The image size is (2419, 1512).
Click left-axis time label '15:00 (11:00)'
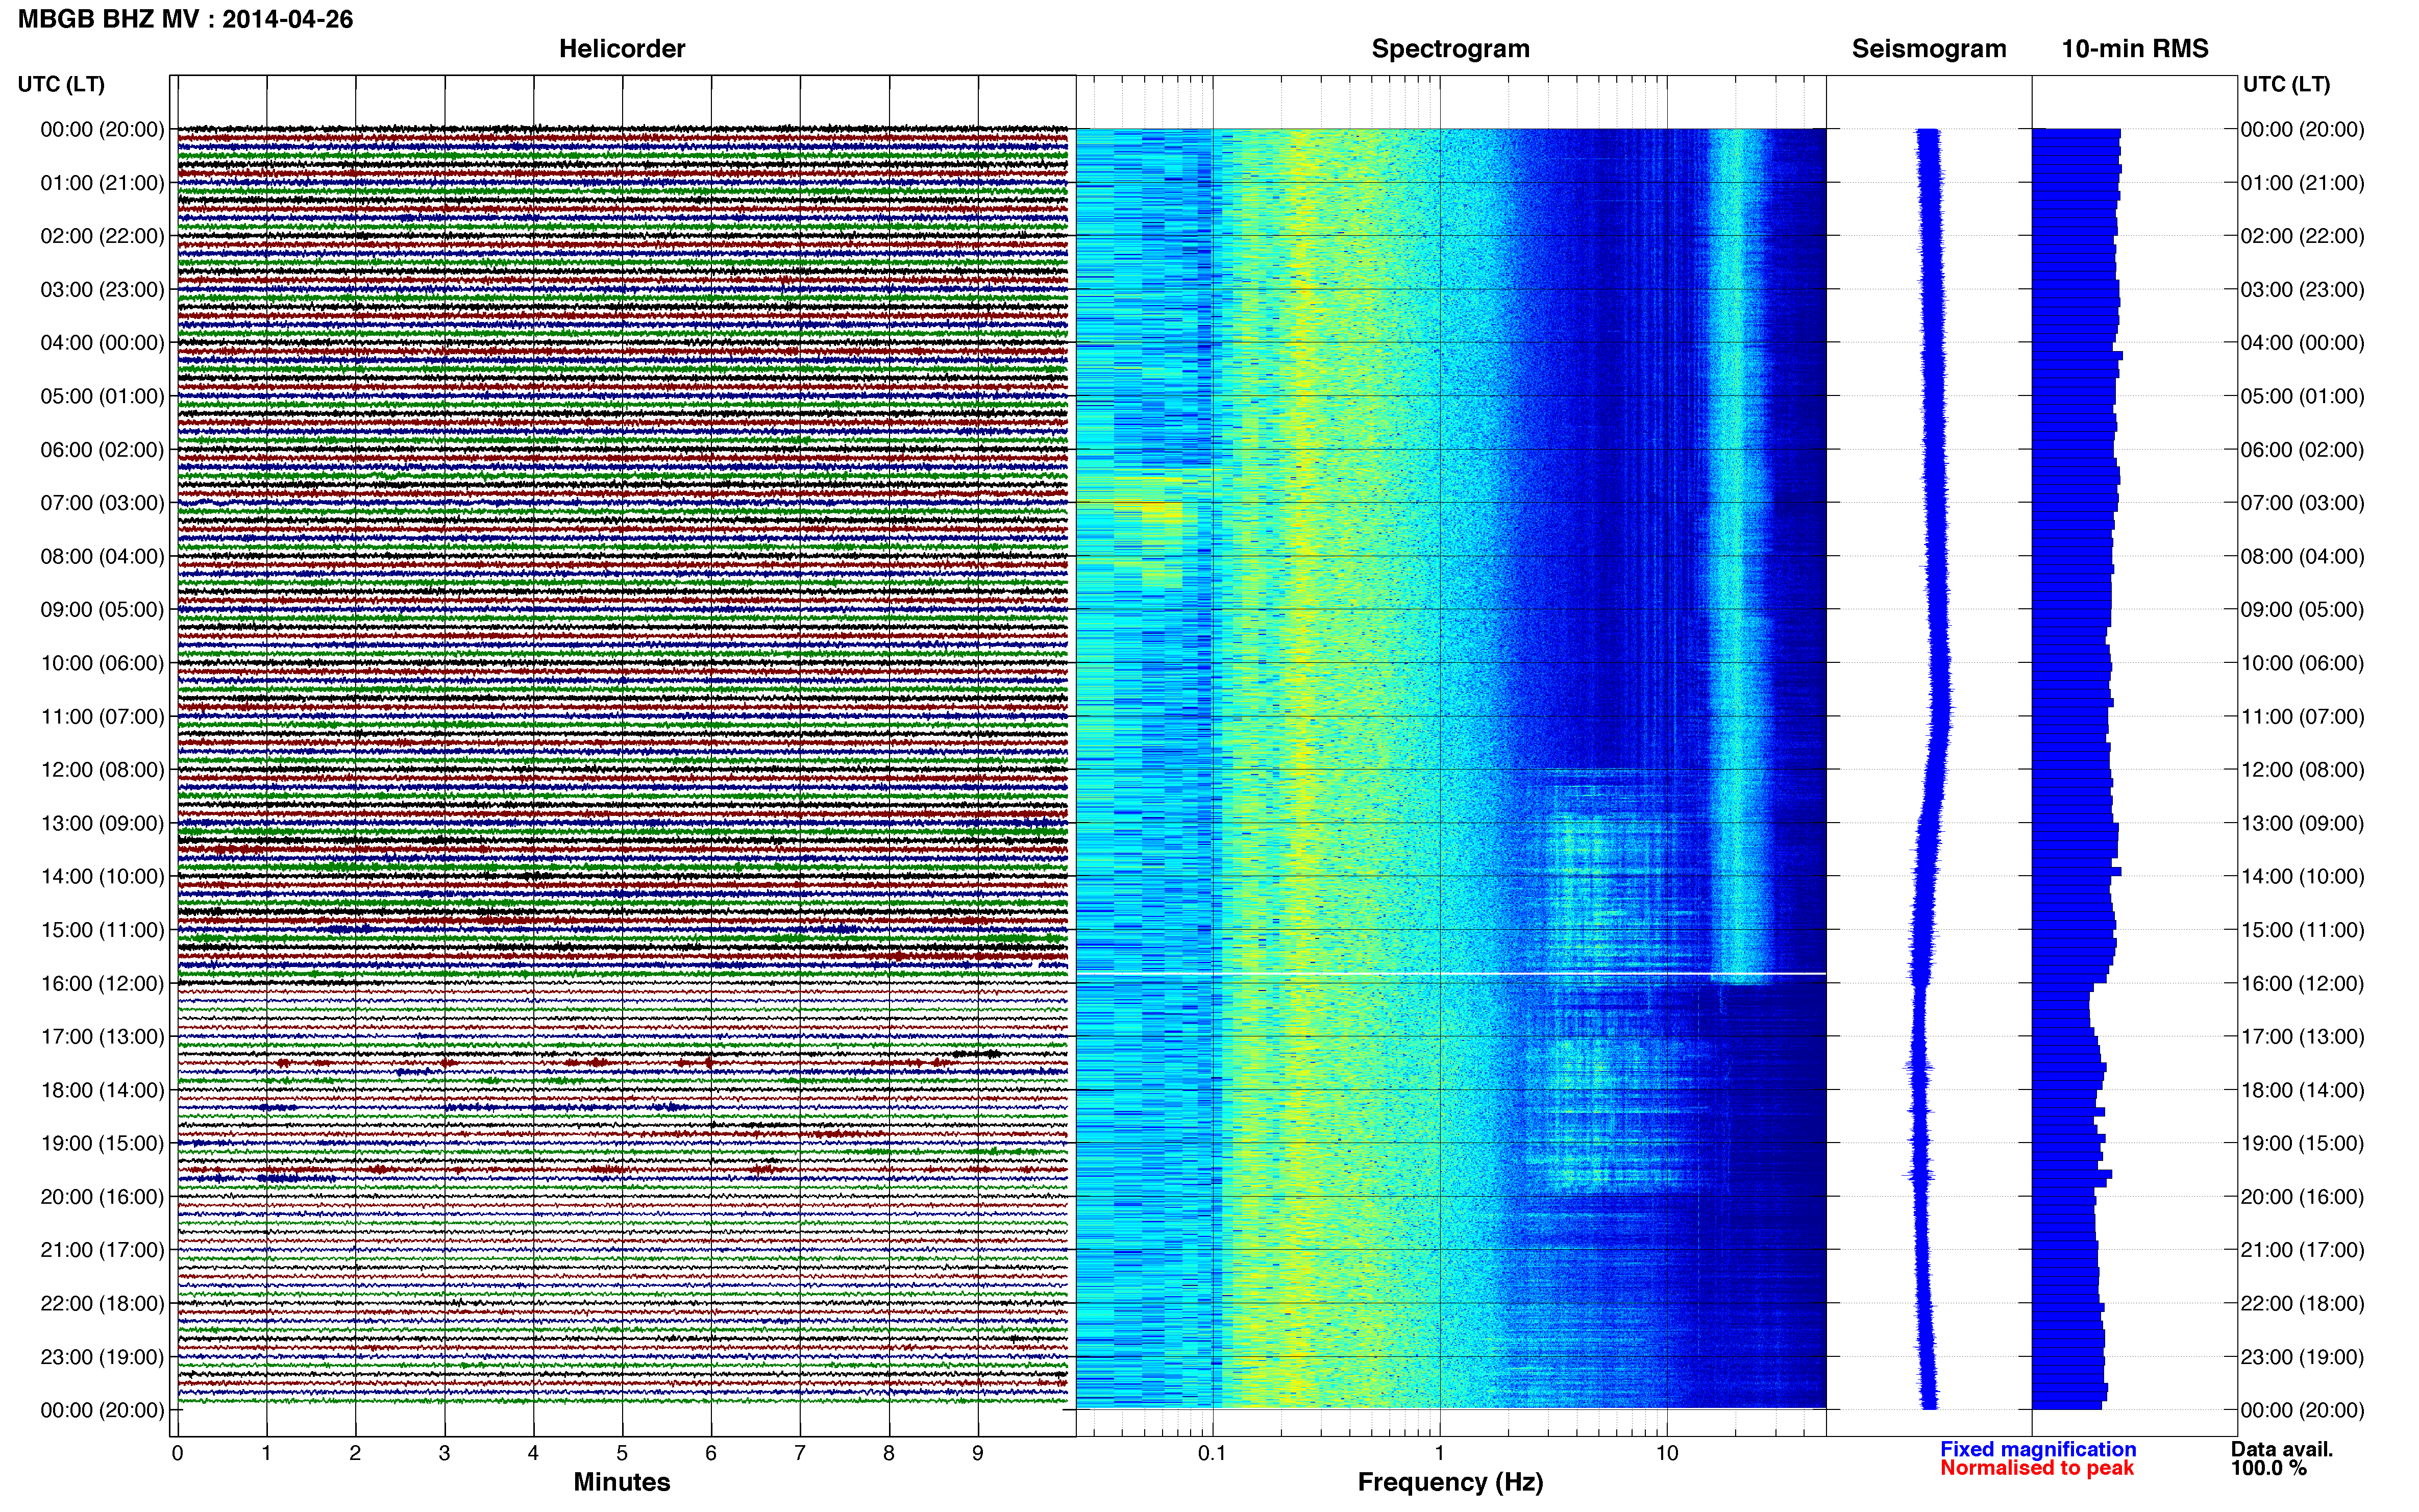pyautogui.click(x=102, y=930)
